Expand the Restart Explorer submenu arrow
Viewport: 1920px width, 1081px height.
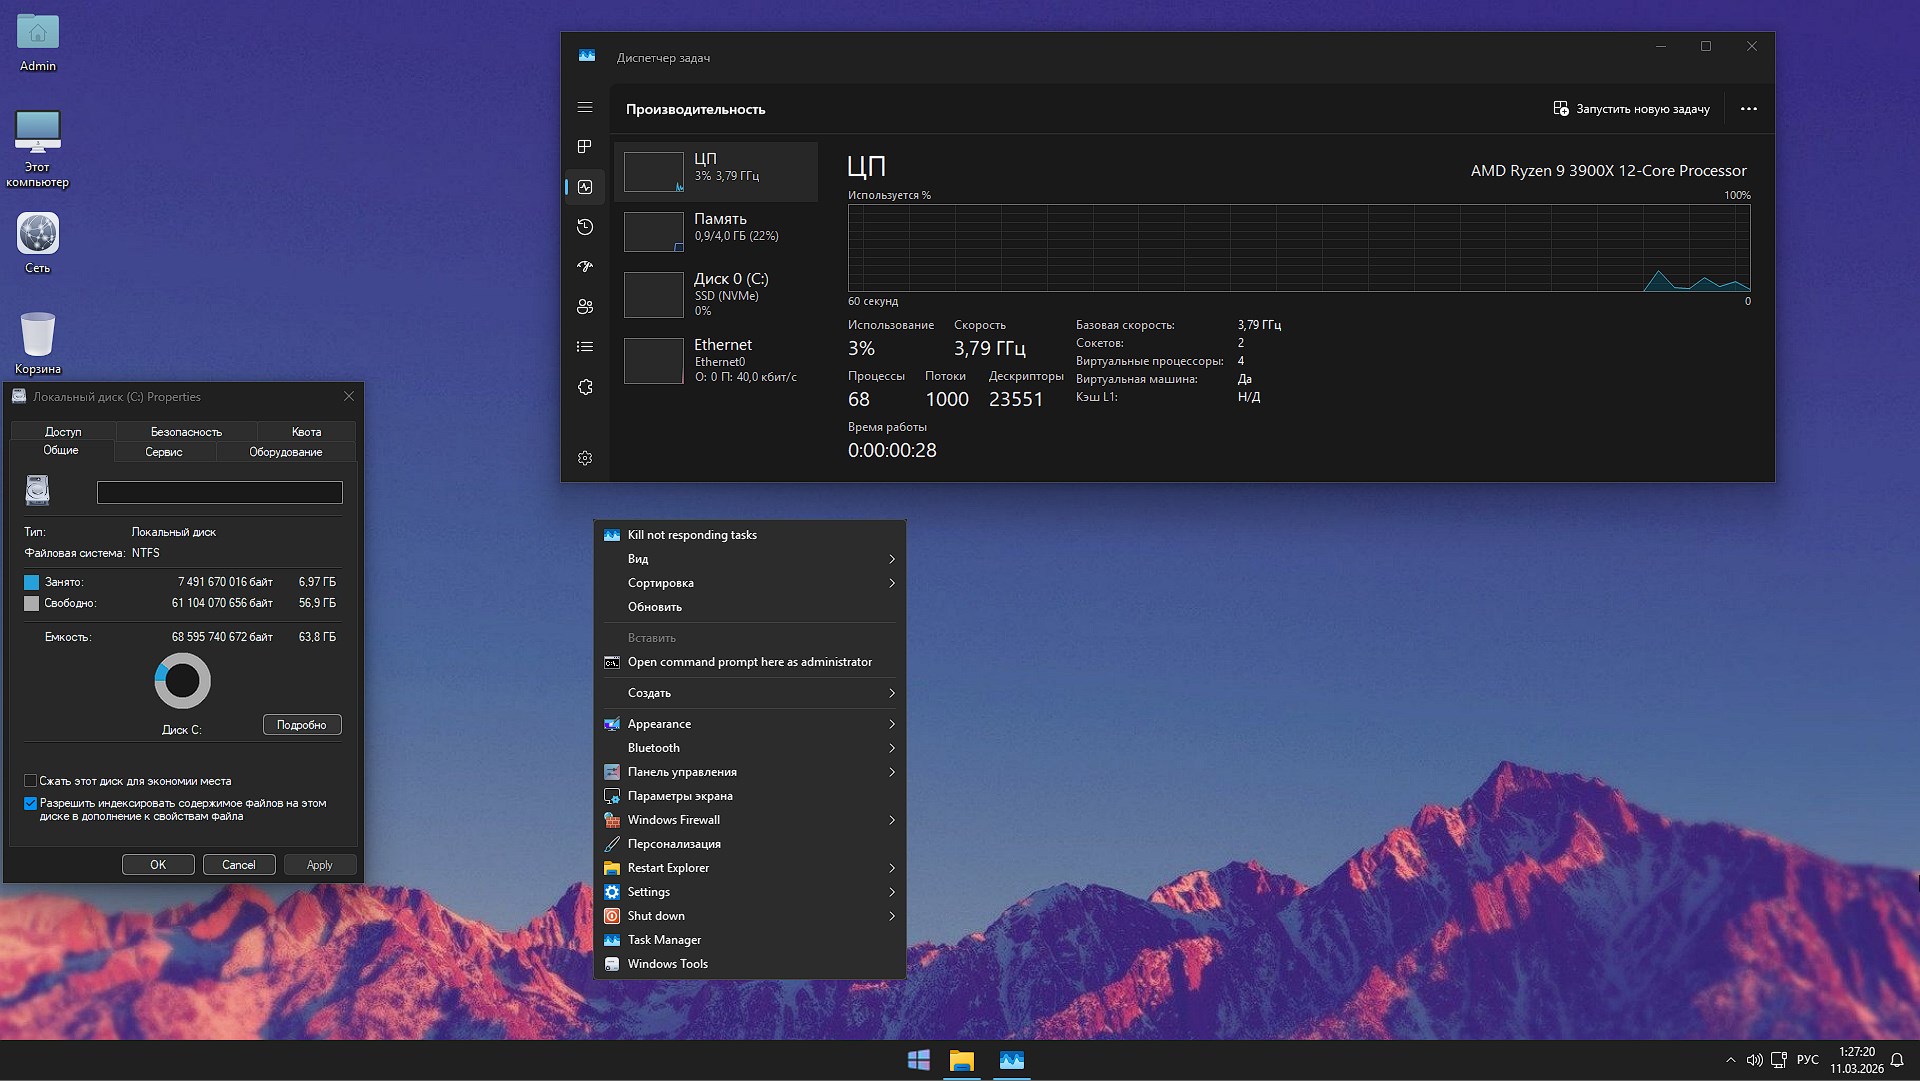point(891,868)
